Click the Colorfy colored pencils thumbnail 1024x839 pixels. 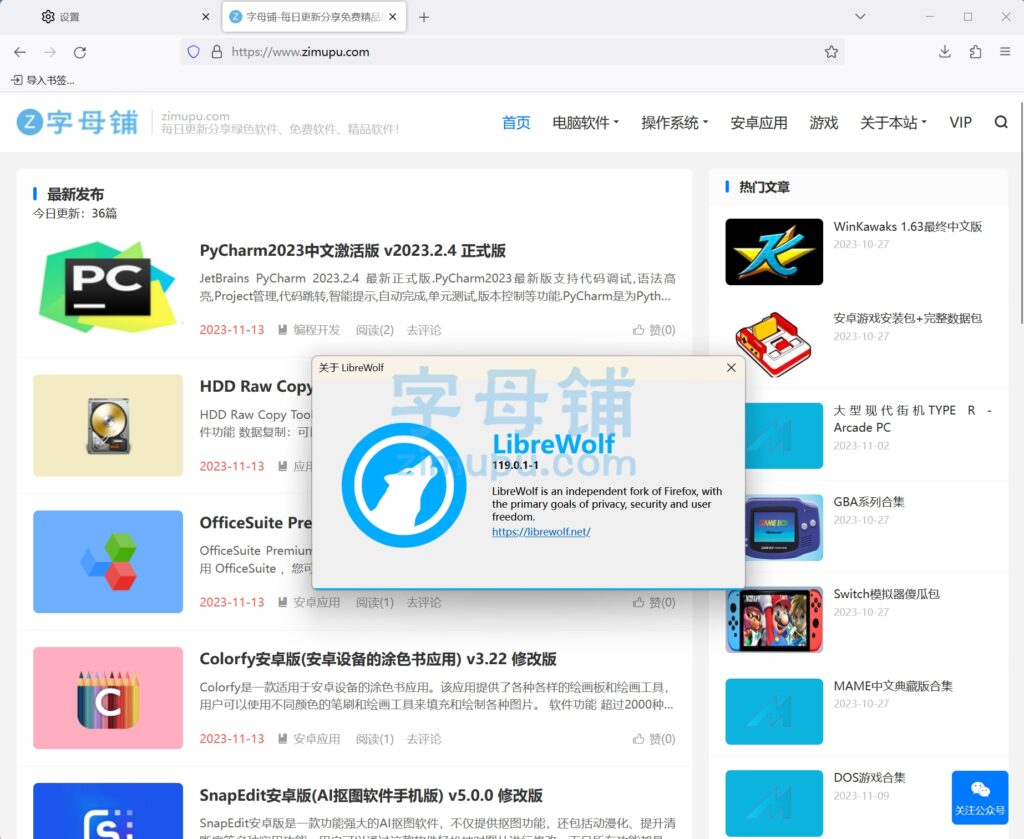pos(108,698)
